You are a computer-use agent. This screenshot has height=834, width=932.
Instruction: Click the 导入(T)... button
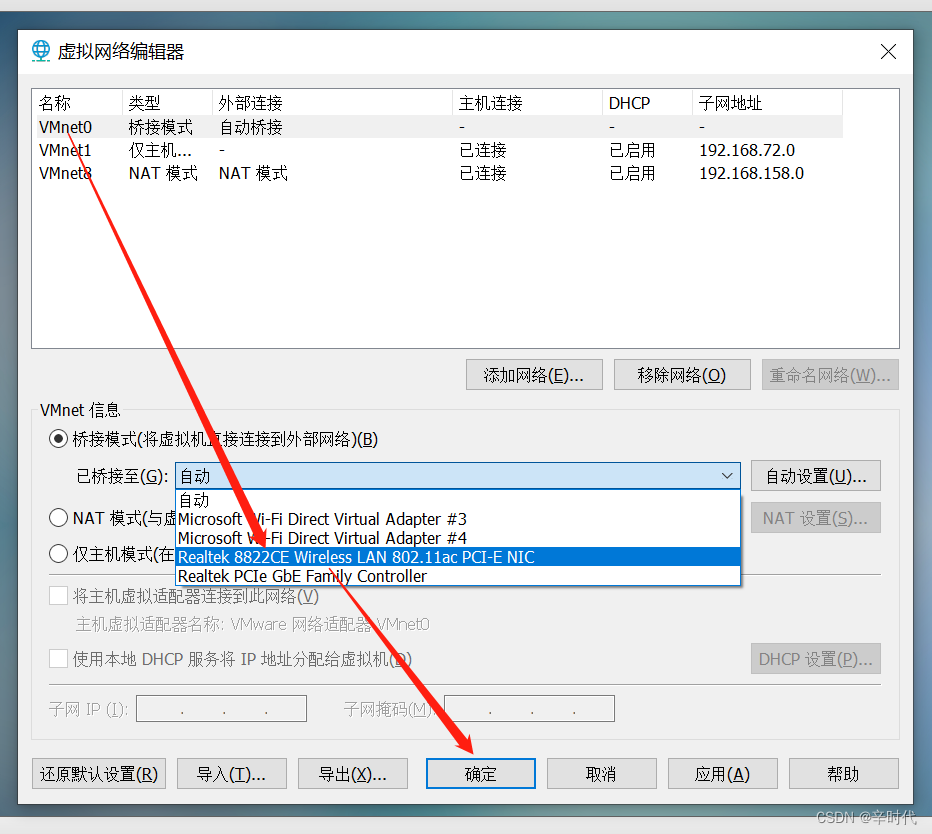[232, 773]
